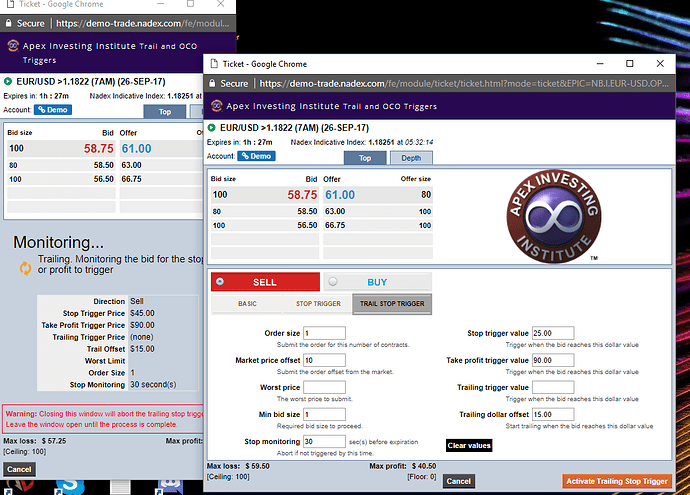Click the Clear values button
The image size is (690, 495).
tap(469, 445)
